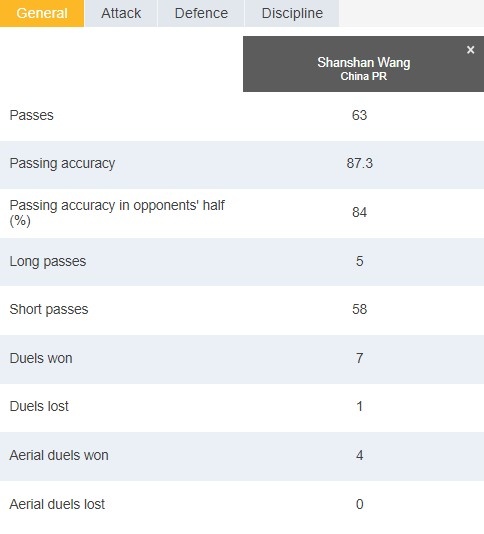Image resolution: width=484 pixels, height=534 pixels.
Task: Click the Short passes row label
Action: [x=49, y=309]
